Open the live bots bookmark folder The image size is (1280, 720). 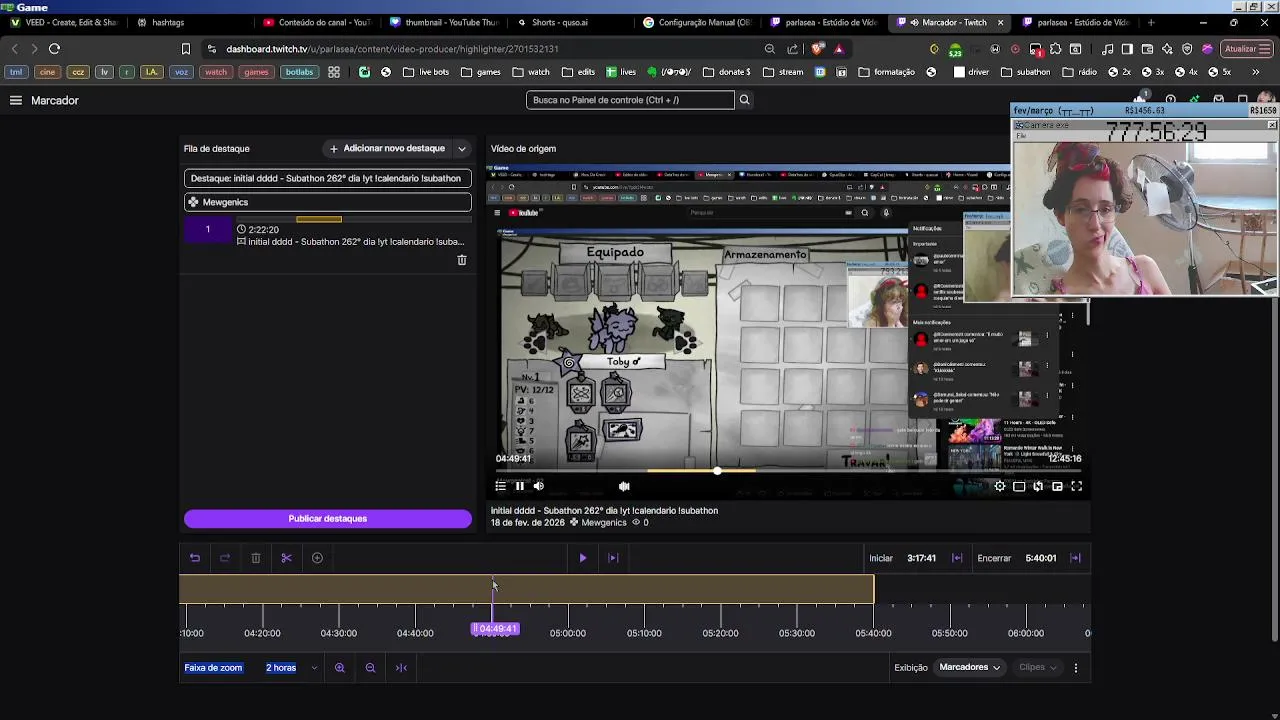[425, 72]
